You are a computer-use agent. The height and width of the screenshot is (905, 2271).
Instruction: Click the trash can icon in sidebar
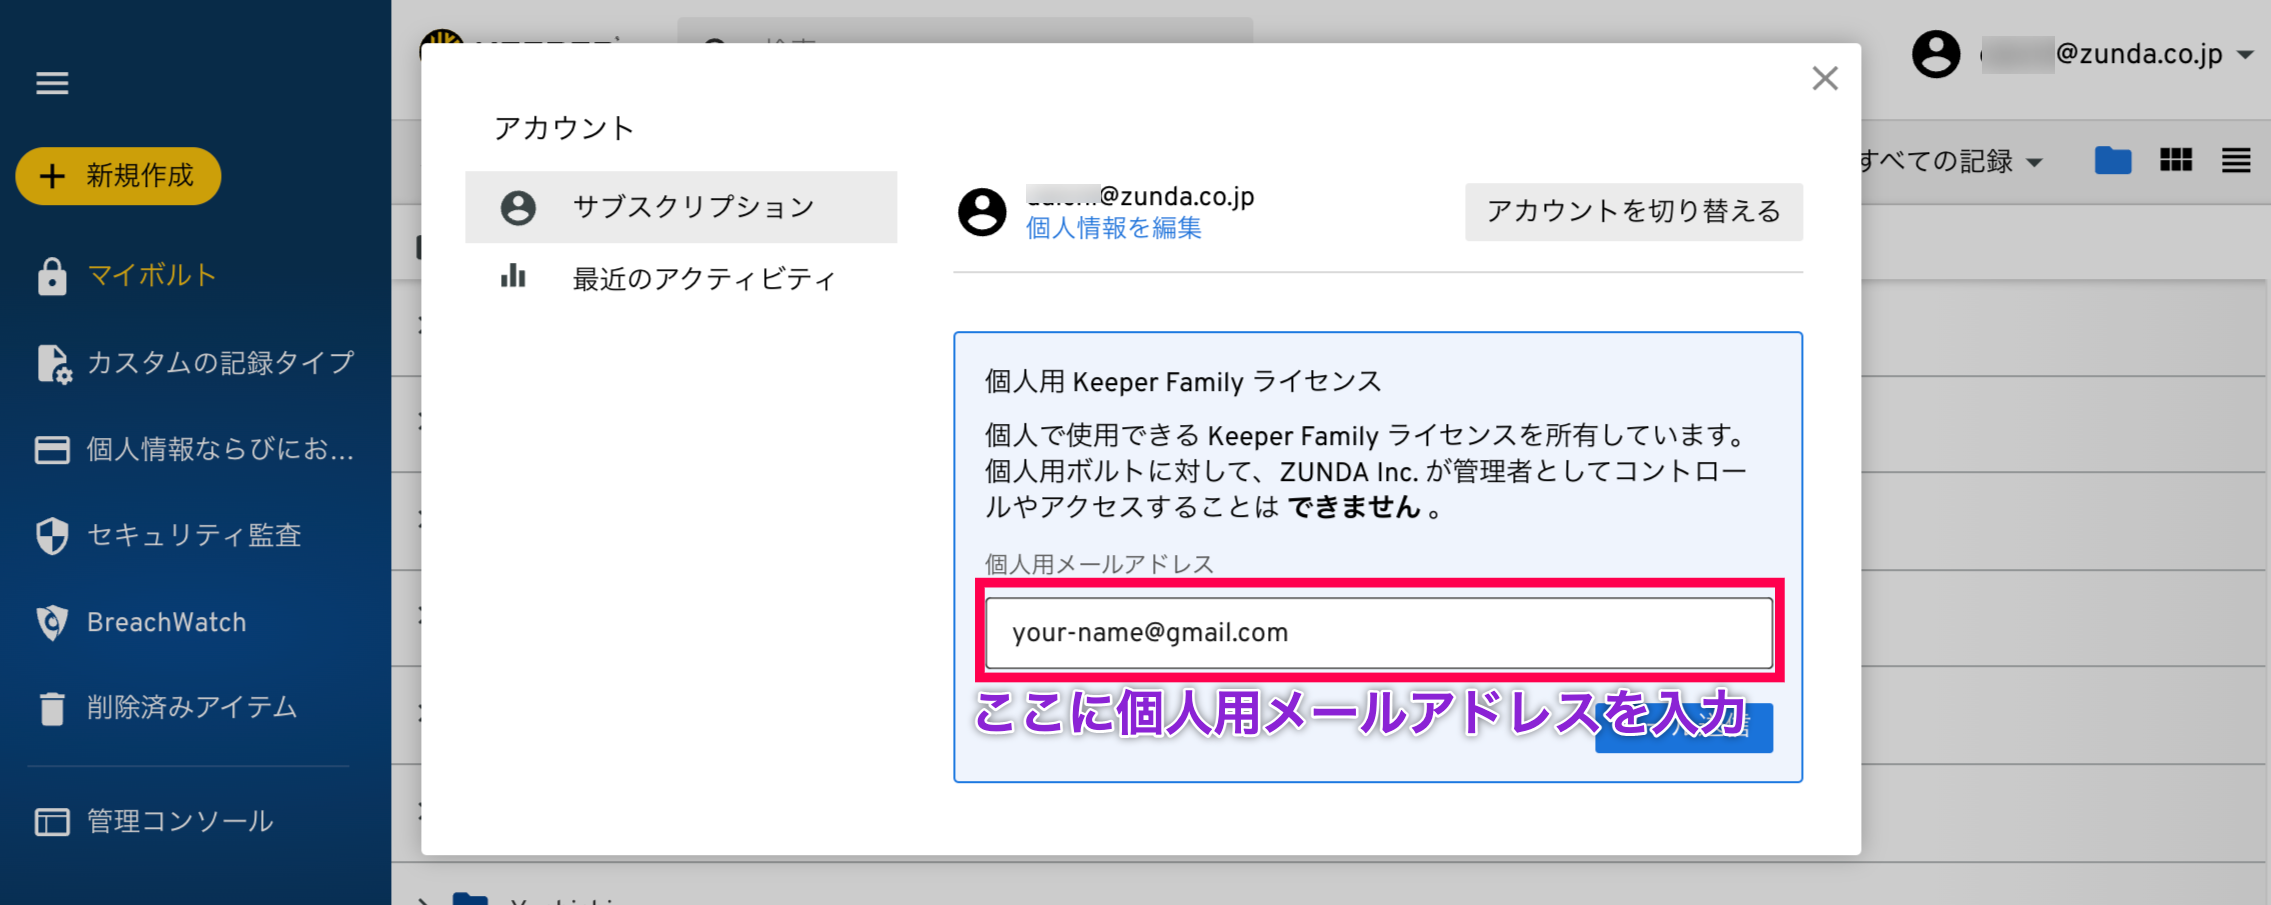coord(52,708)
